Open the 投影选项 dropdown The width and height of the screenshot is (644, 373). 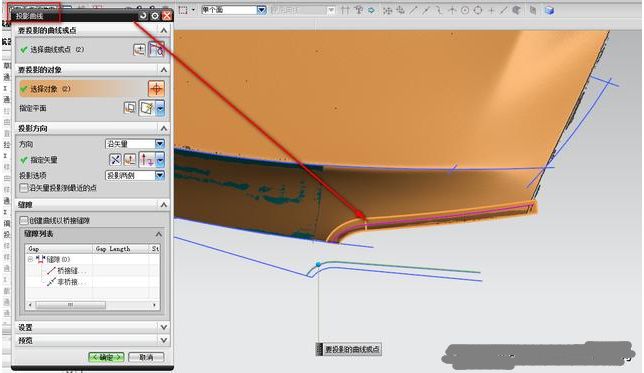click(x=135, y=175)
